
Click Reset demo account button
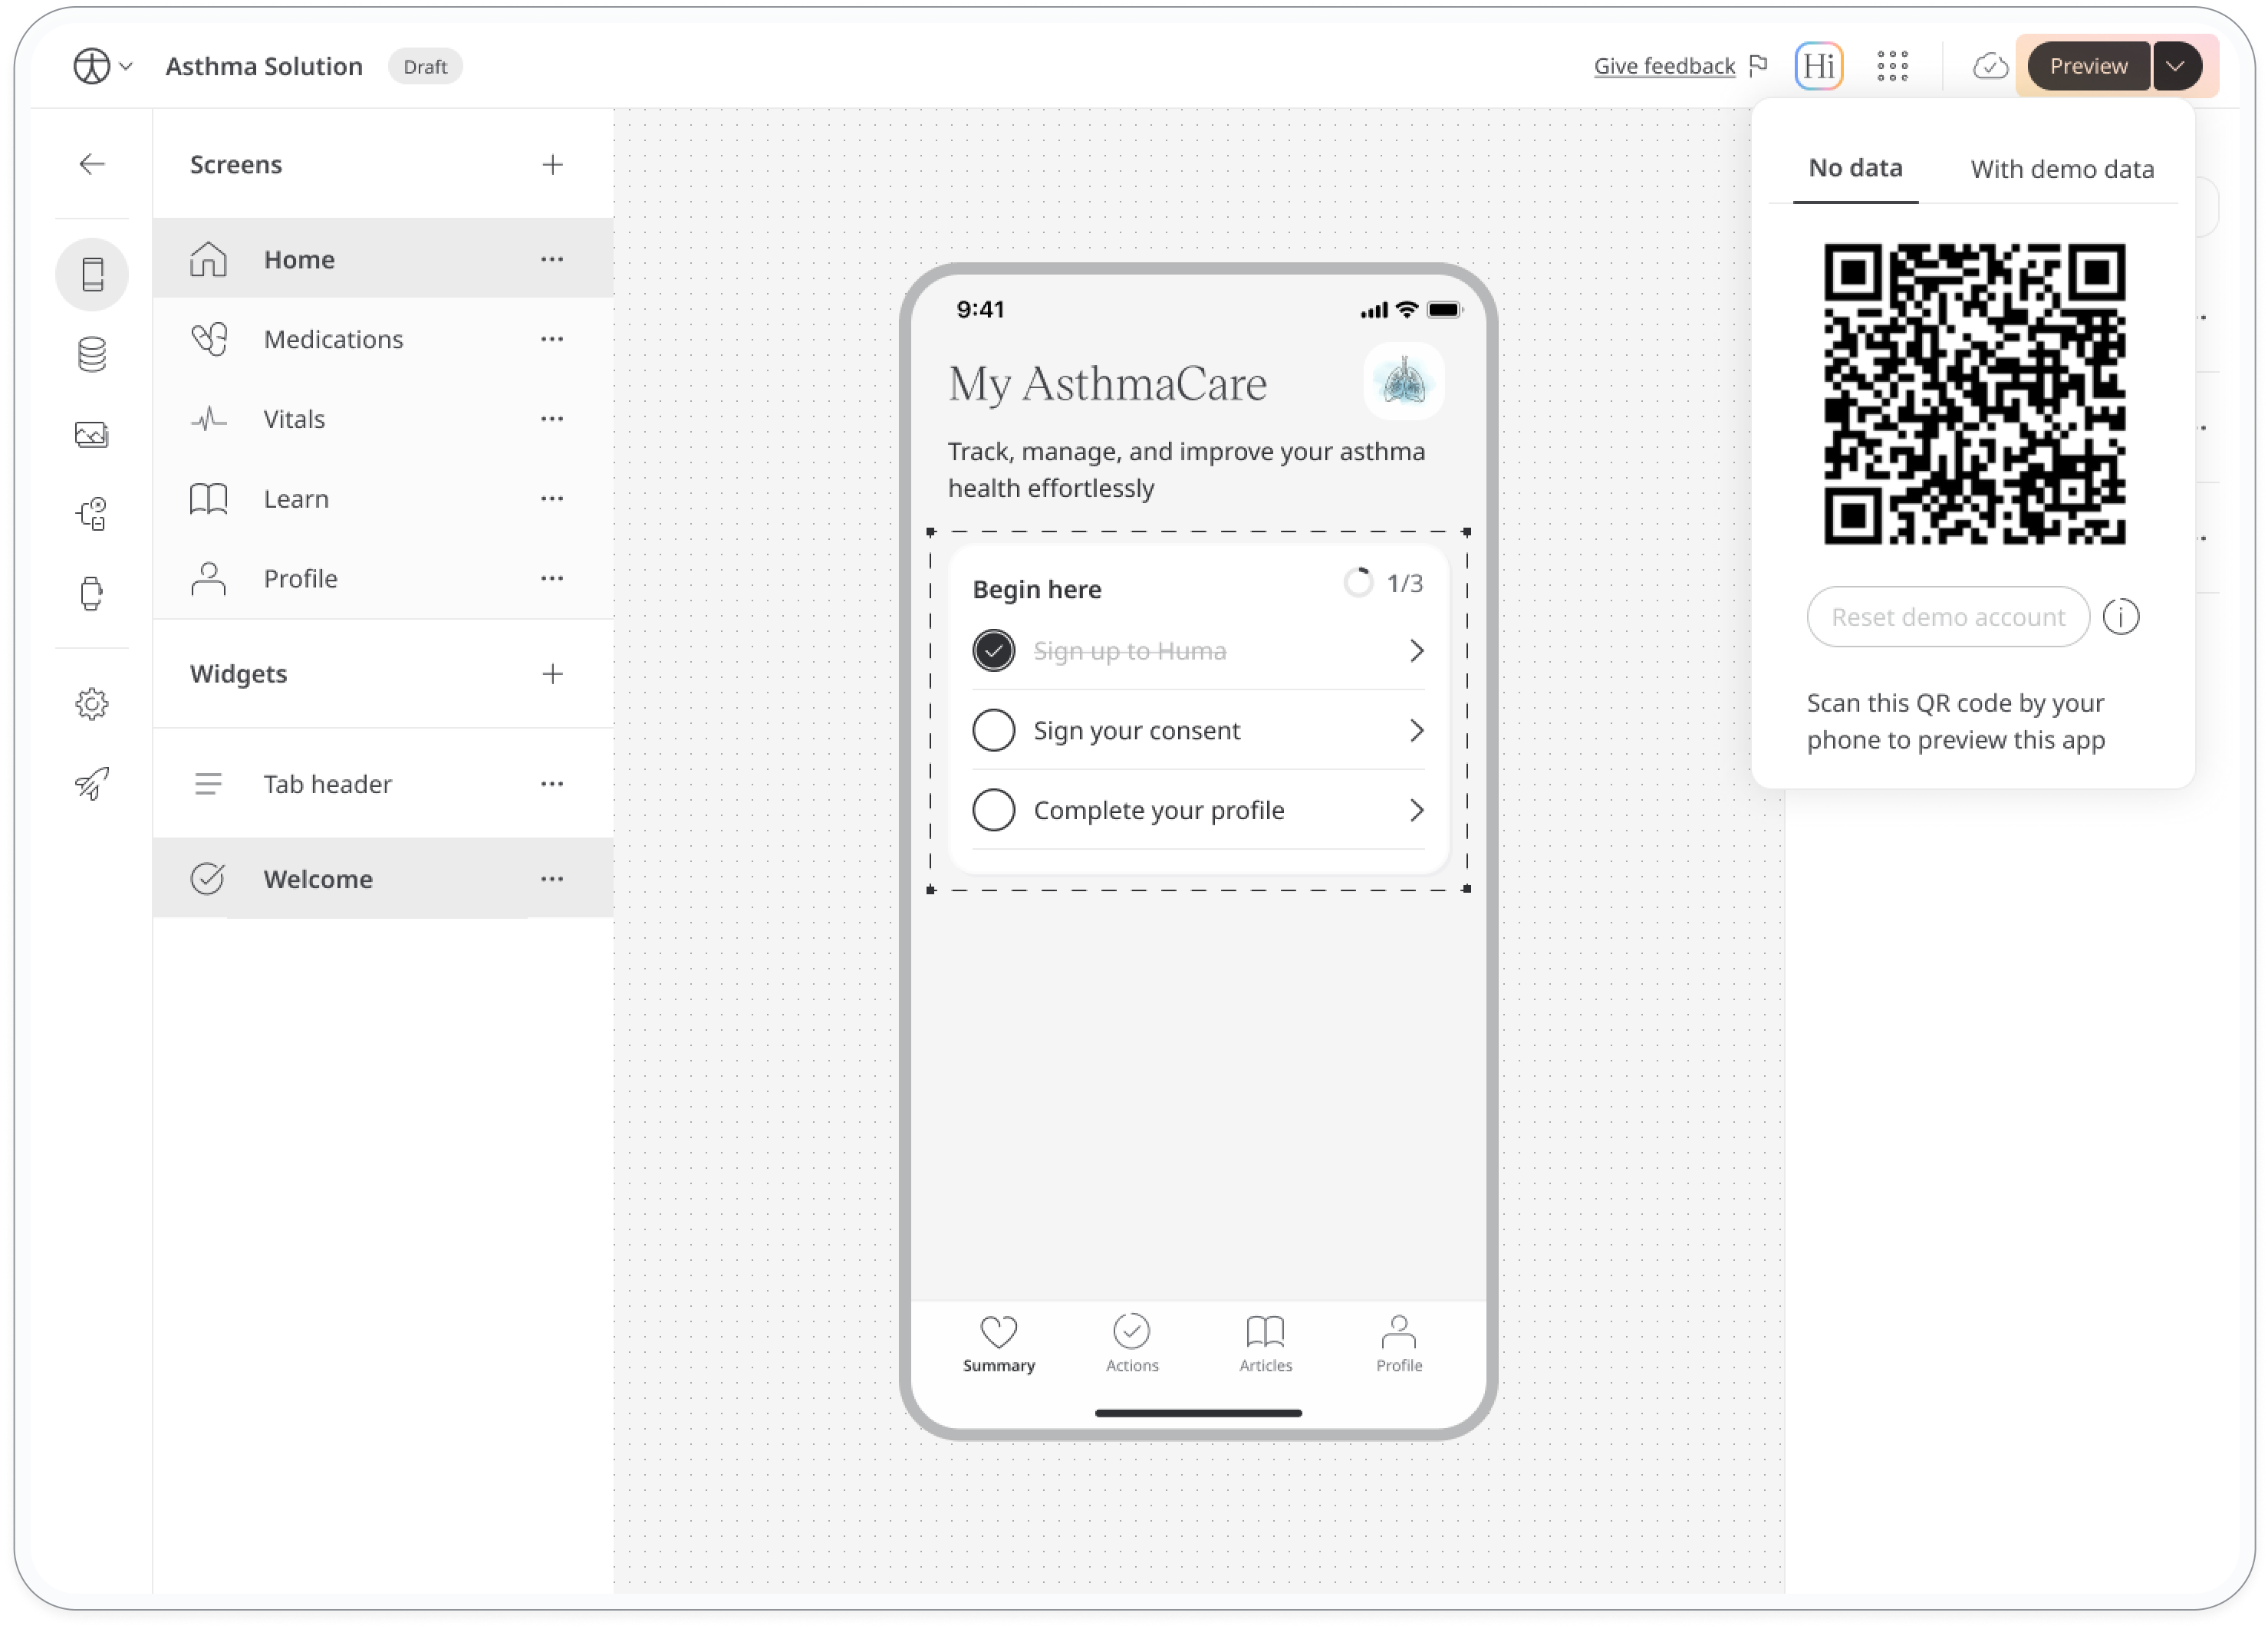[1948, 617]
